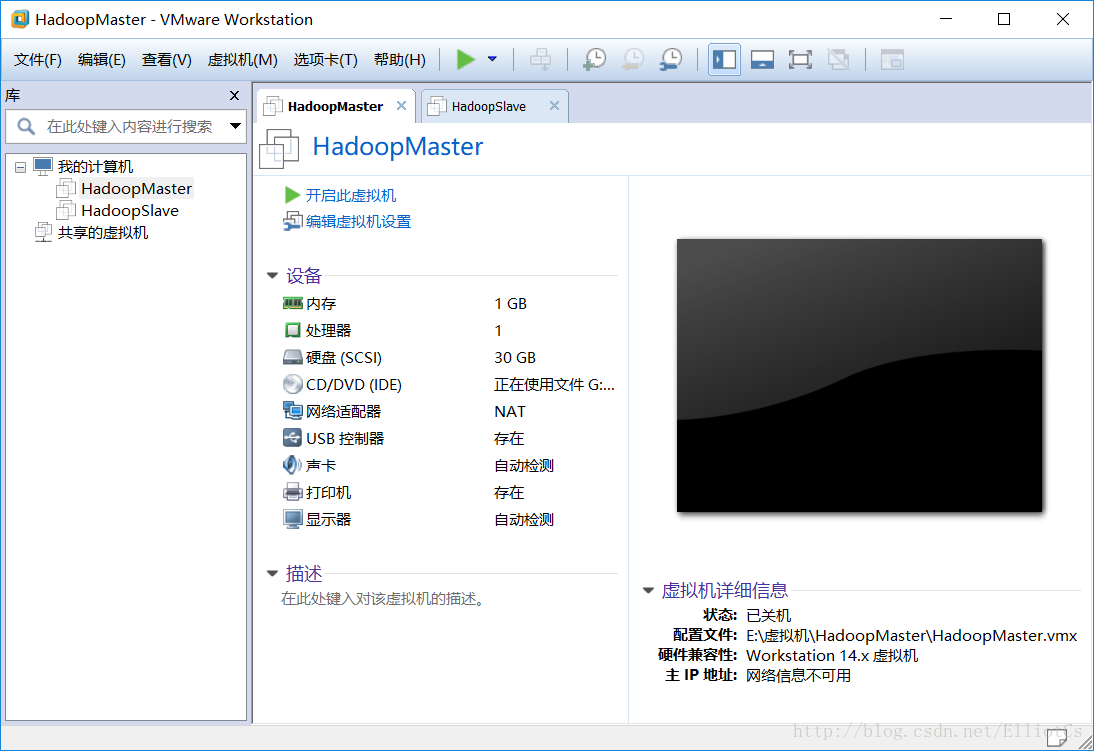Screen dimensions: 1094x751
Task: Open the 编辑(E) menu
Action: (x=102, y=60)
